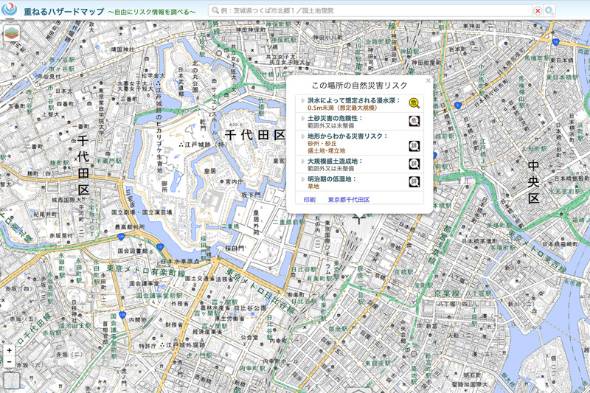Focus the address search input field
The height and width of the screenshot is (393, 590).
tap(373, 11)
